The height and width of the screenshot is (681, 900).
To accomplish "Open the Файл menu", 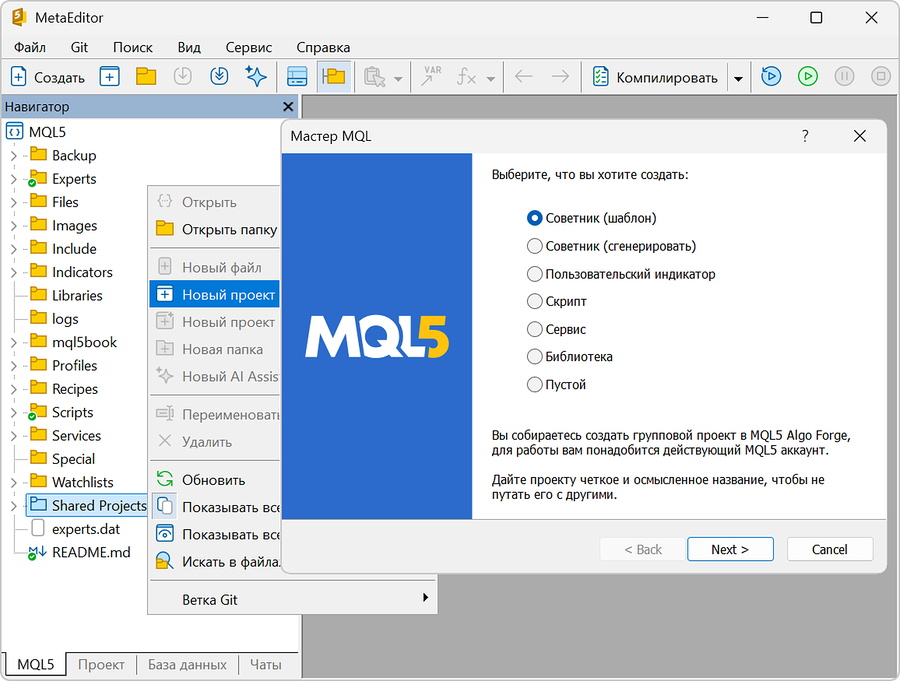I will pyautogui.click(x=30, y=47).
